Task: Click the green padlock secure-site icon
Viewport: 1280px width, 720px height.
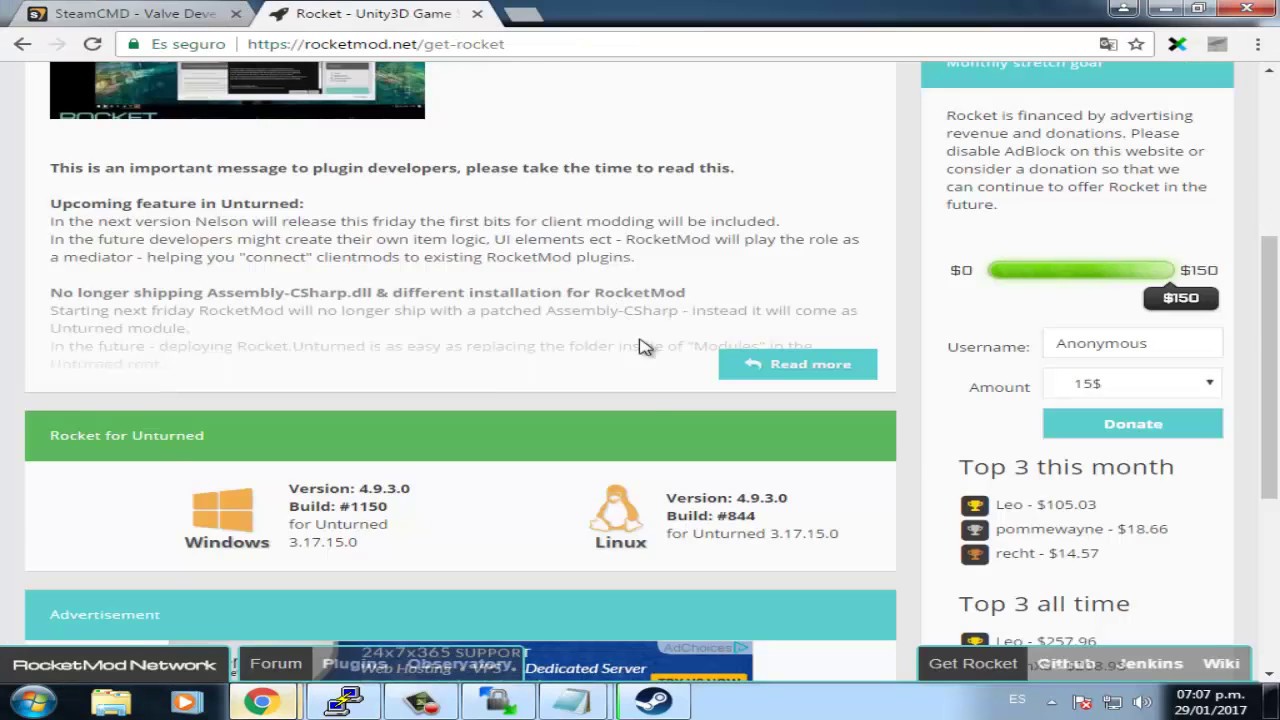Action: coord(133,44)
